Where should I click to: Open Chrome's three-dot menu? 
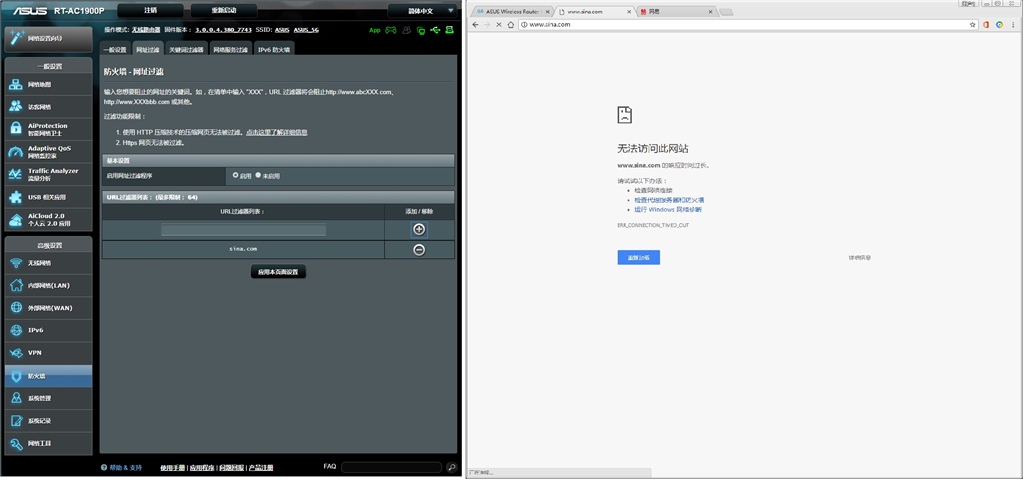1014,24
